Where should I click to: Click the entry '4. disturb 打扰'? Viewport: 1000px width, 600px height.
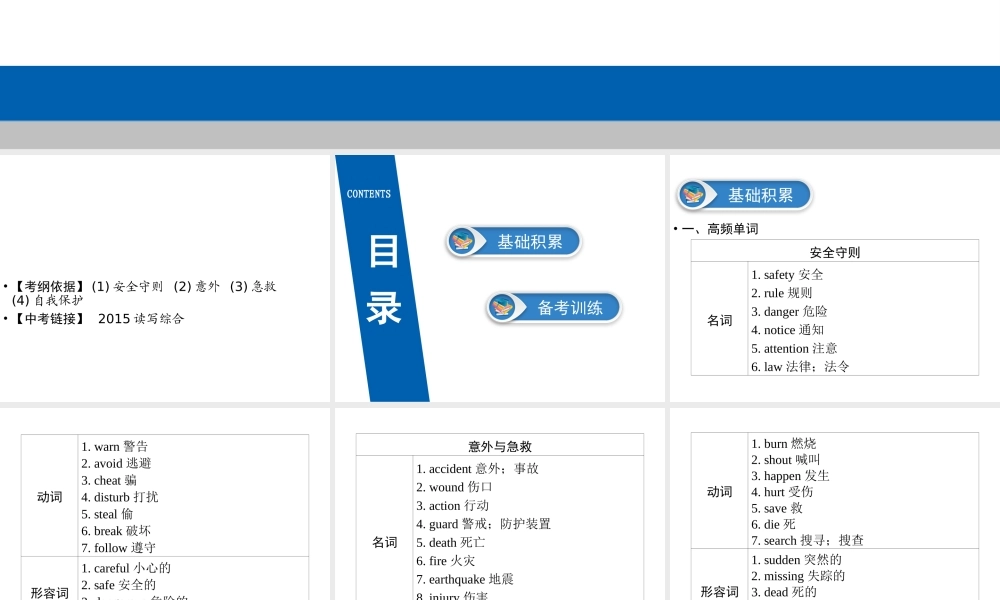click(119, 497)
